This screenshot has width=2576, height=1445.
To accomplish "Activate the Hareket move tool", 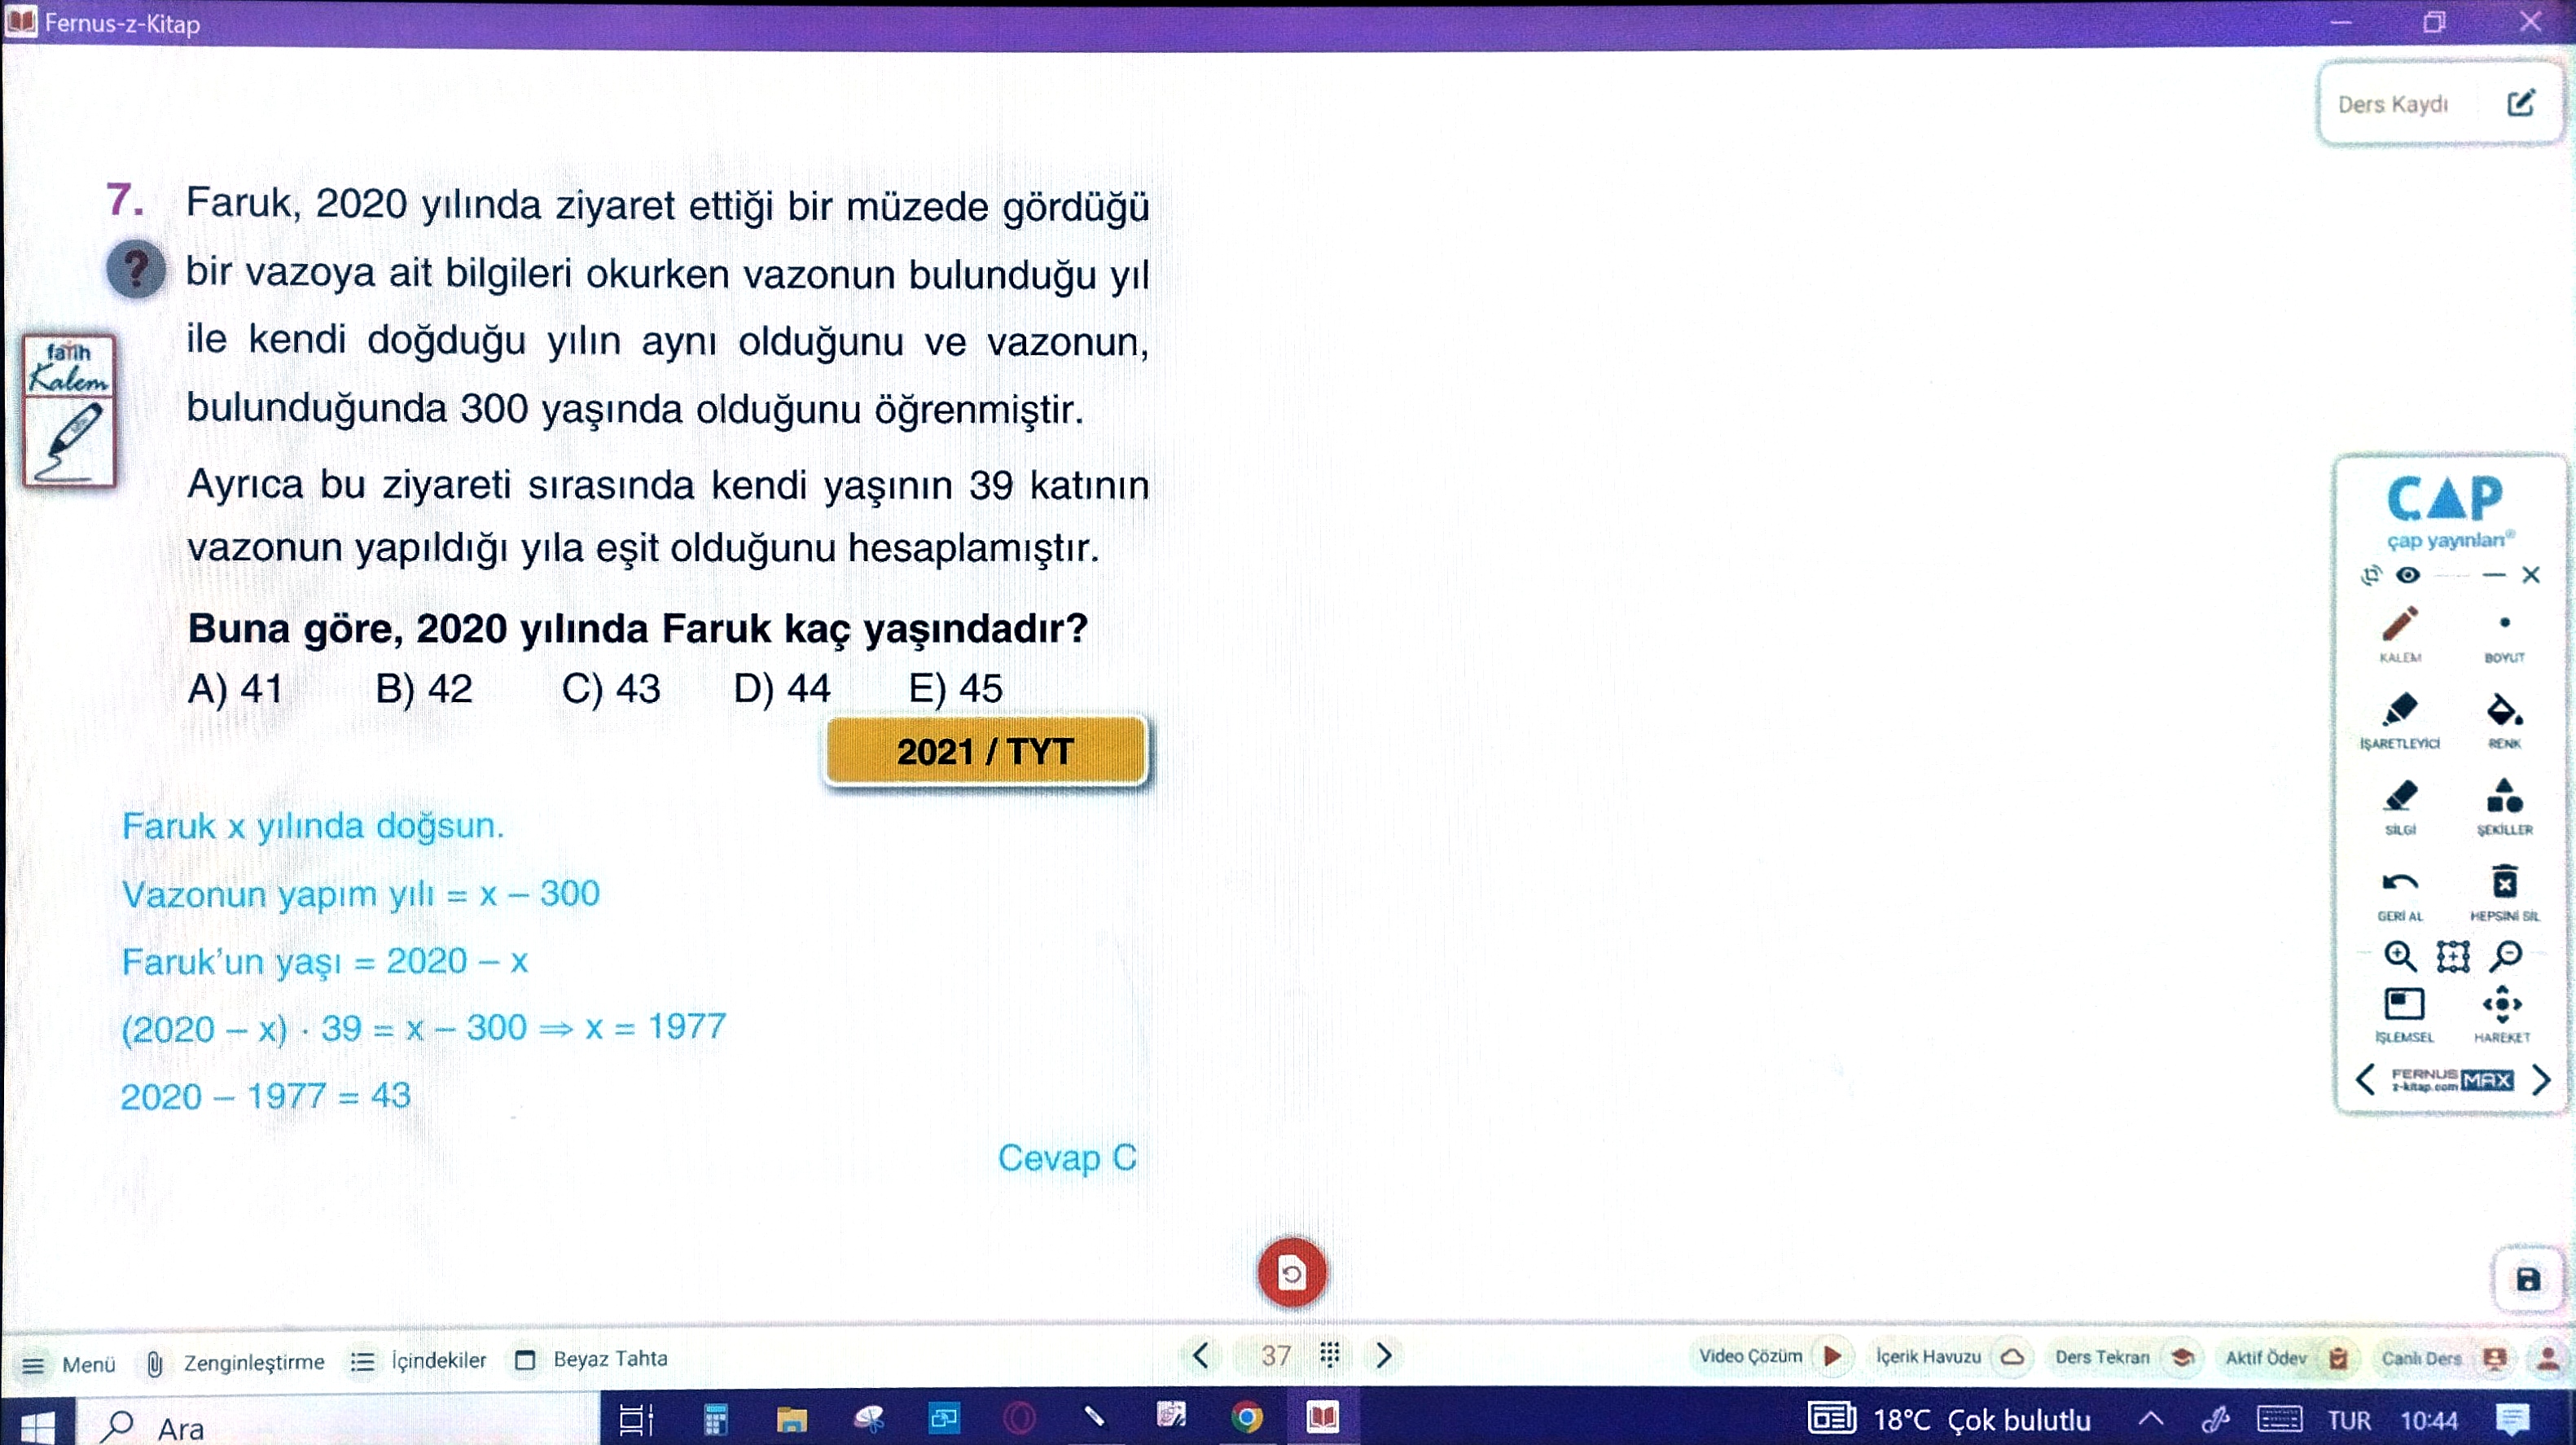I will tap(2502, 1005).
